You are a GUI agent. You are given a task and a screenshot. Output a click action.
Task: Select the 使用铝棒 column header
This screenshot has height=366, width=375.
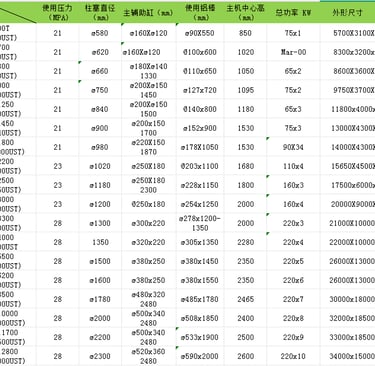[200, 12]
